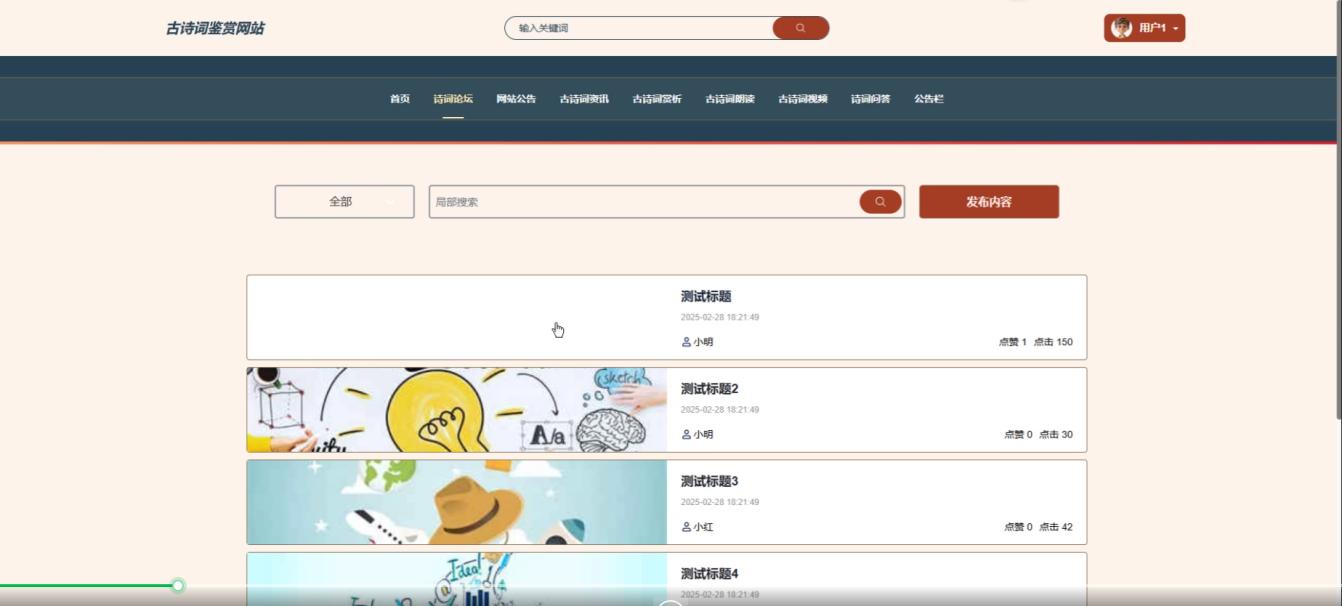Image resolution: width=1342 pixels, height=606 pixels.
Task: Click author name 小红 on 测试标题3 card
Action: pos(704,527)
